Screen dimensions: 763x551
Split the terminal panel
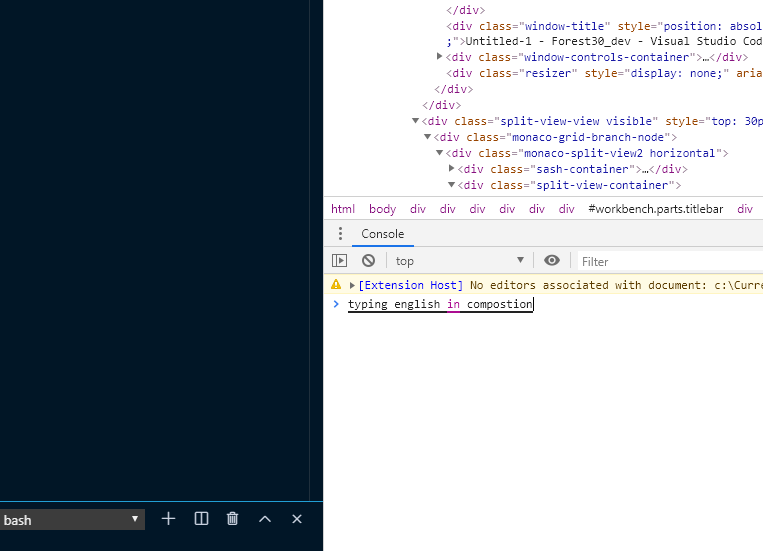(201, 519)
